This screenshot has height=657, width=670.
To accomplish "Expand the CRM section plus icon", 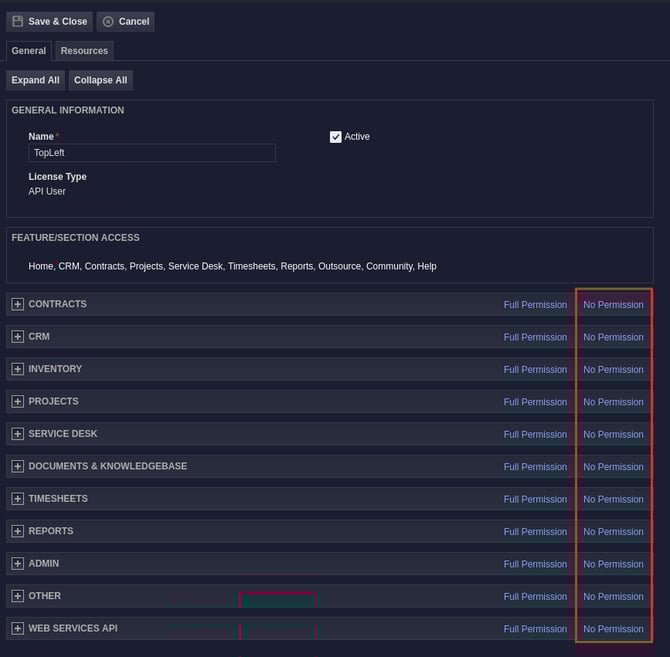I will [18, 337].
